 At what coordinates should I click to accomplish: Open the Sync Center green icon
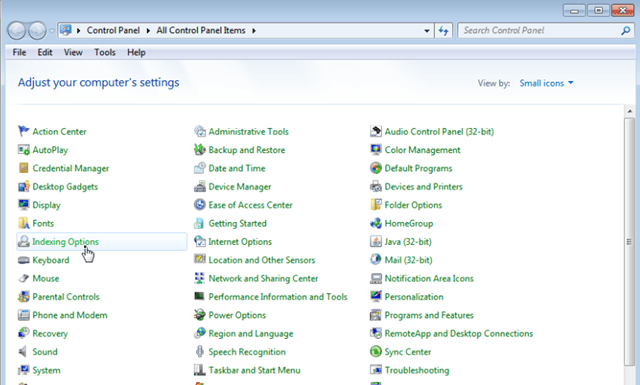coord(376,352)
